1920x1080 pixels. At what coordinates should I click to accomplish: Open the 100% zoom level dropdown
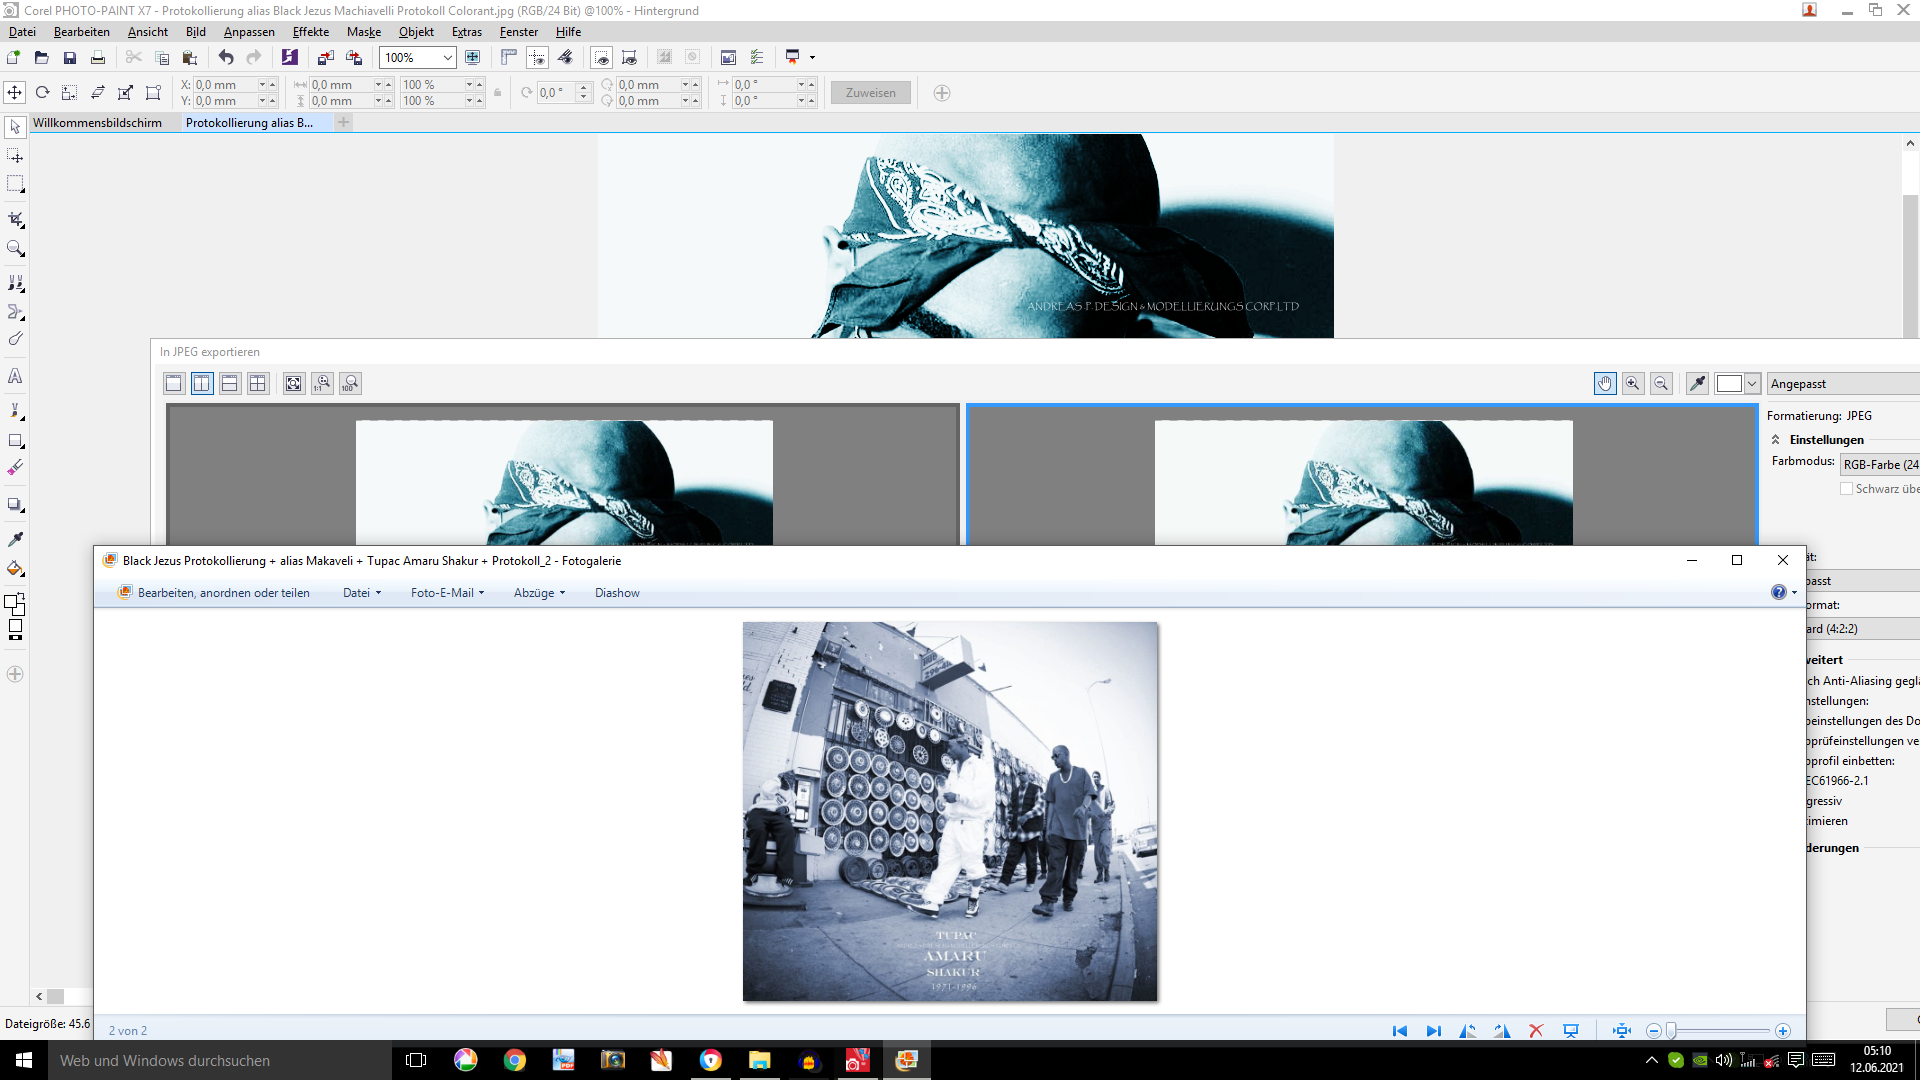pos(447,58)
